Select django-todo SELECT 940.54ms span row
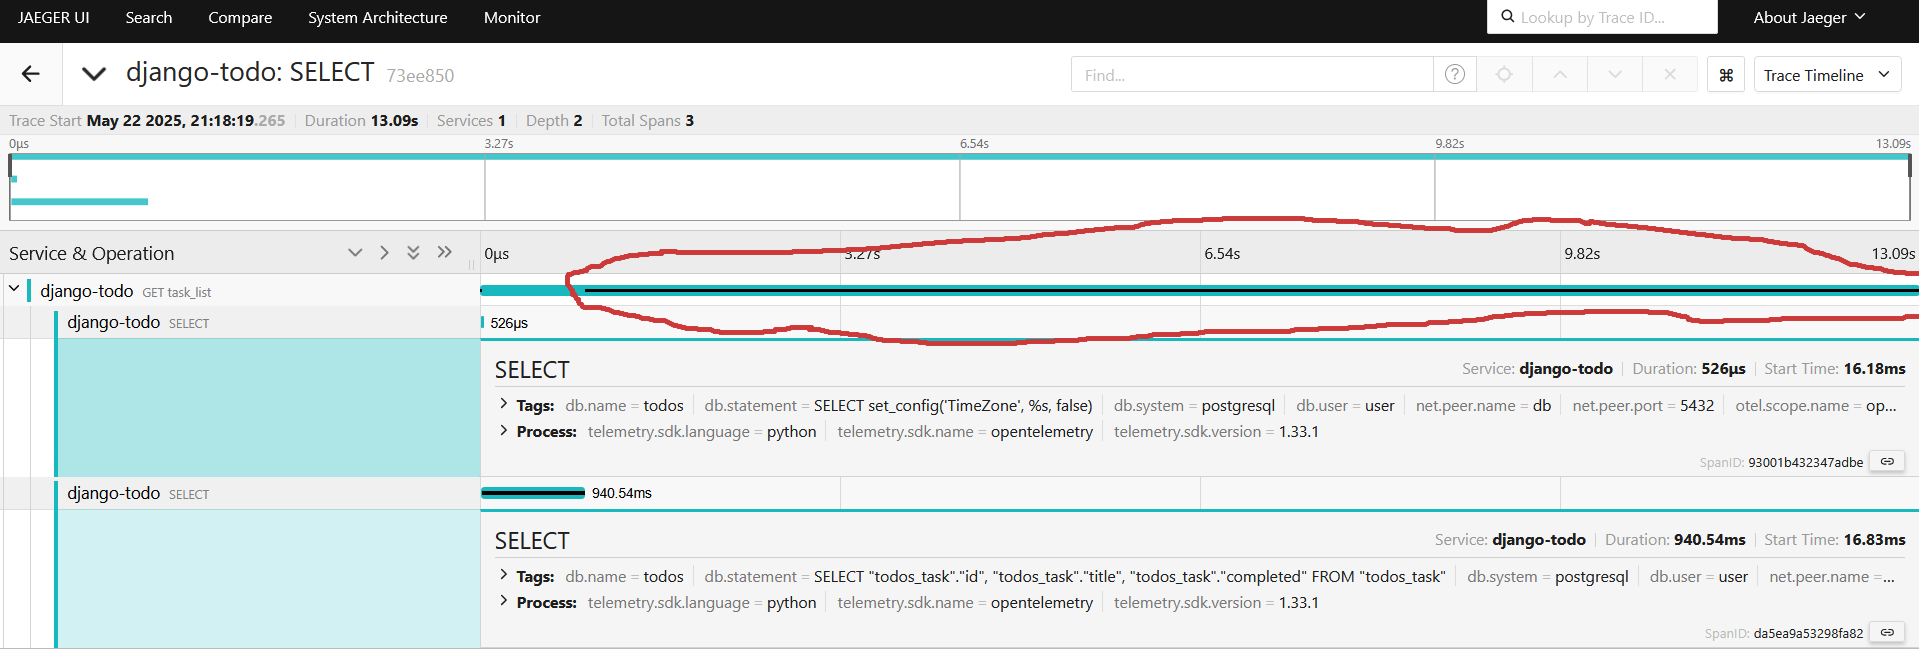 click(x=240, y=493)
